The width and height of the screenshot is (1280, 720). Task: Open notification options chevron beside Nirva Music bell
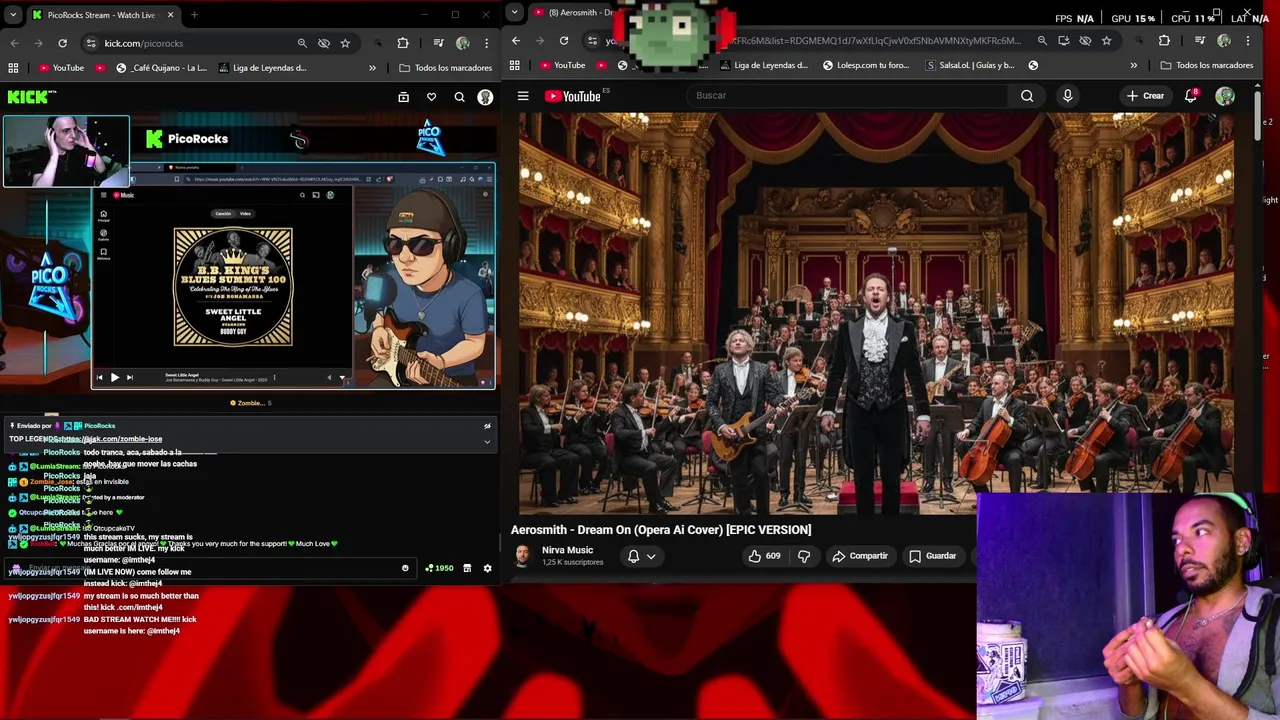[651, 556]
